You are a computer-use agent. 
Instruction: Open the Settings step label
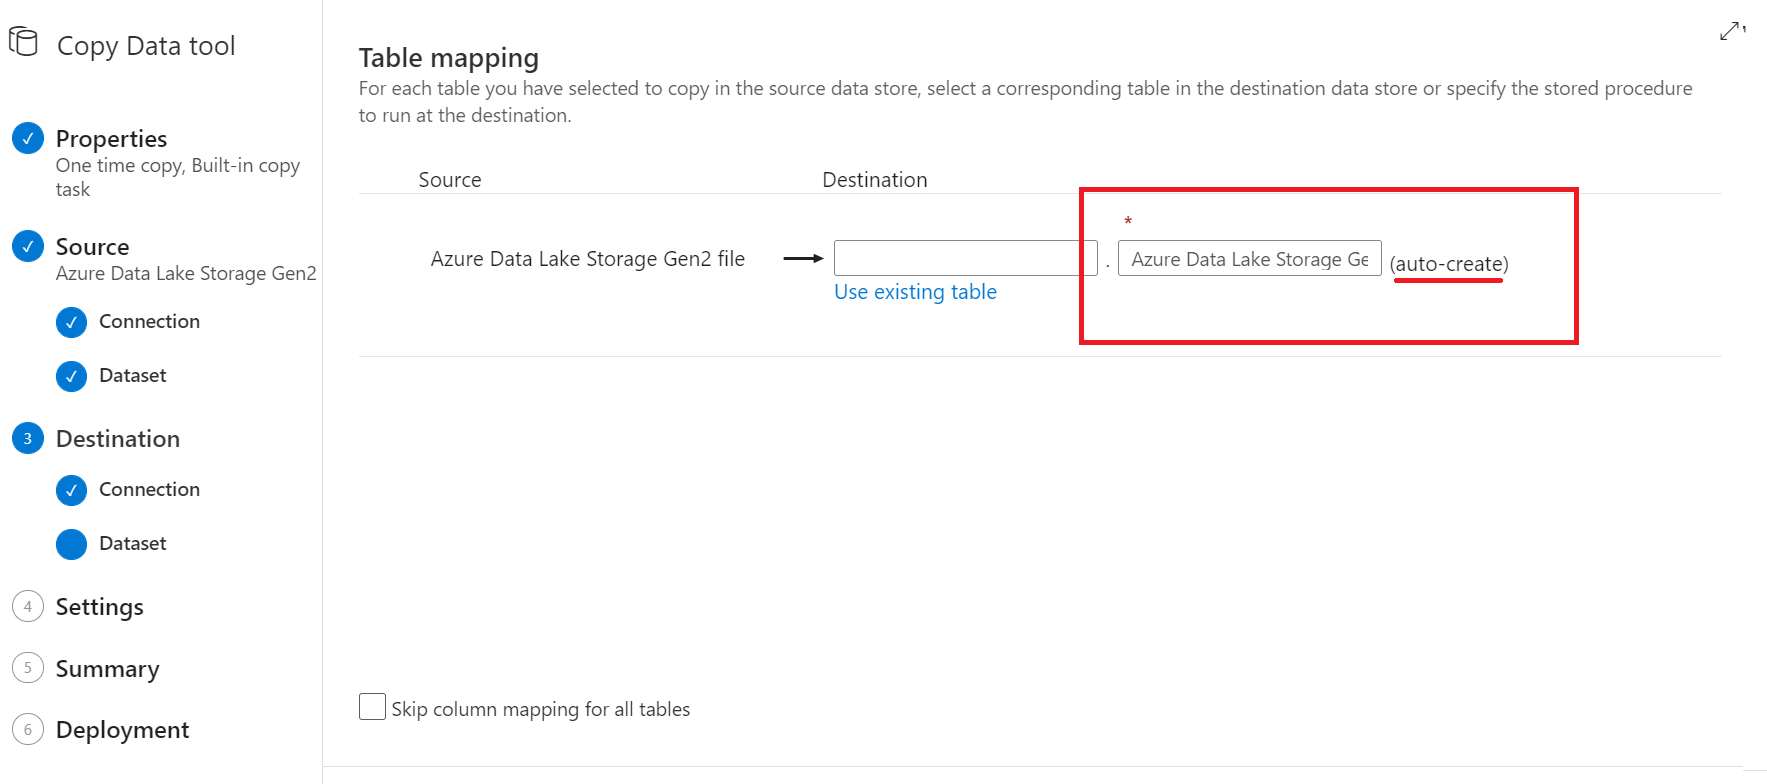(100, 607)
